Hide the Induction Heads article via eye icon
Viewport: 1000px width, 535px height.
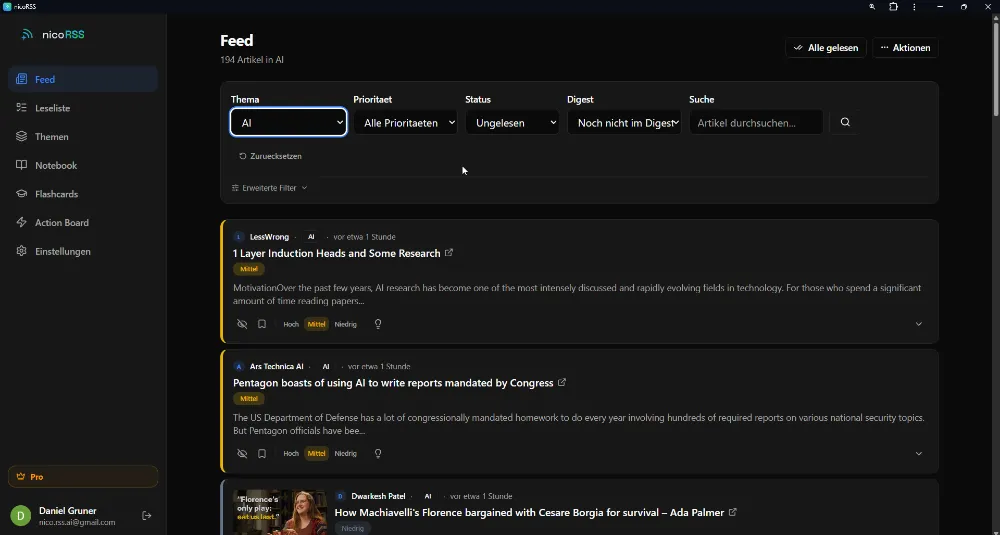click(x=242, y=324)
